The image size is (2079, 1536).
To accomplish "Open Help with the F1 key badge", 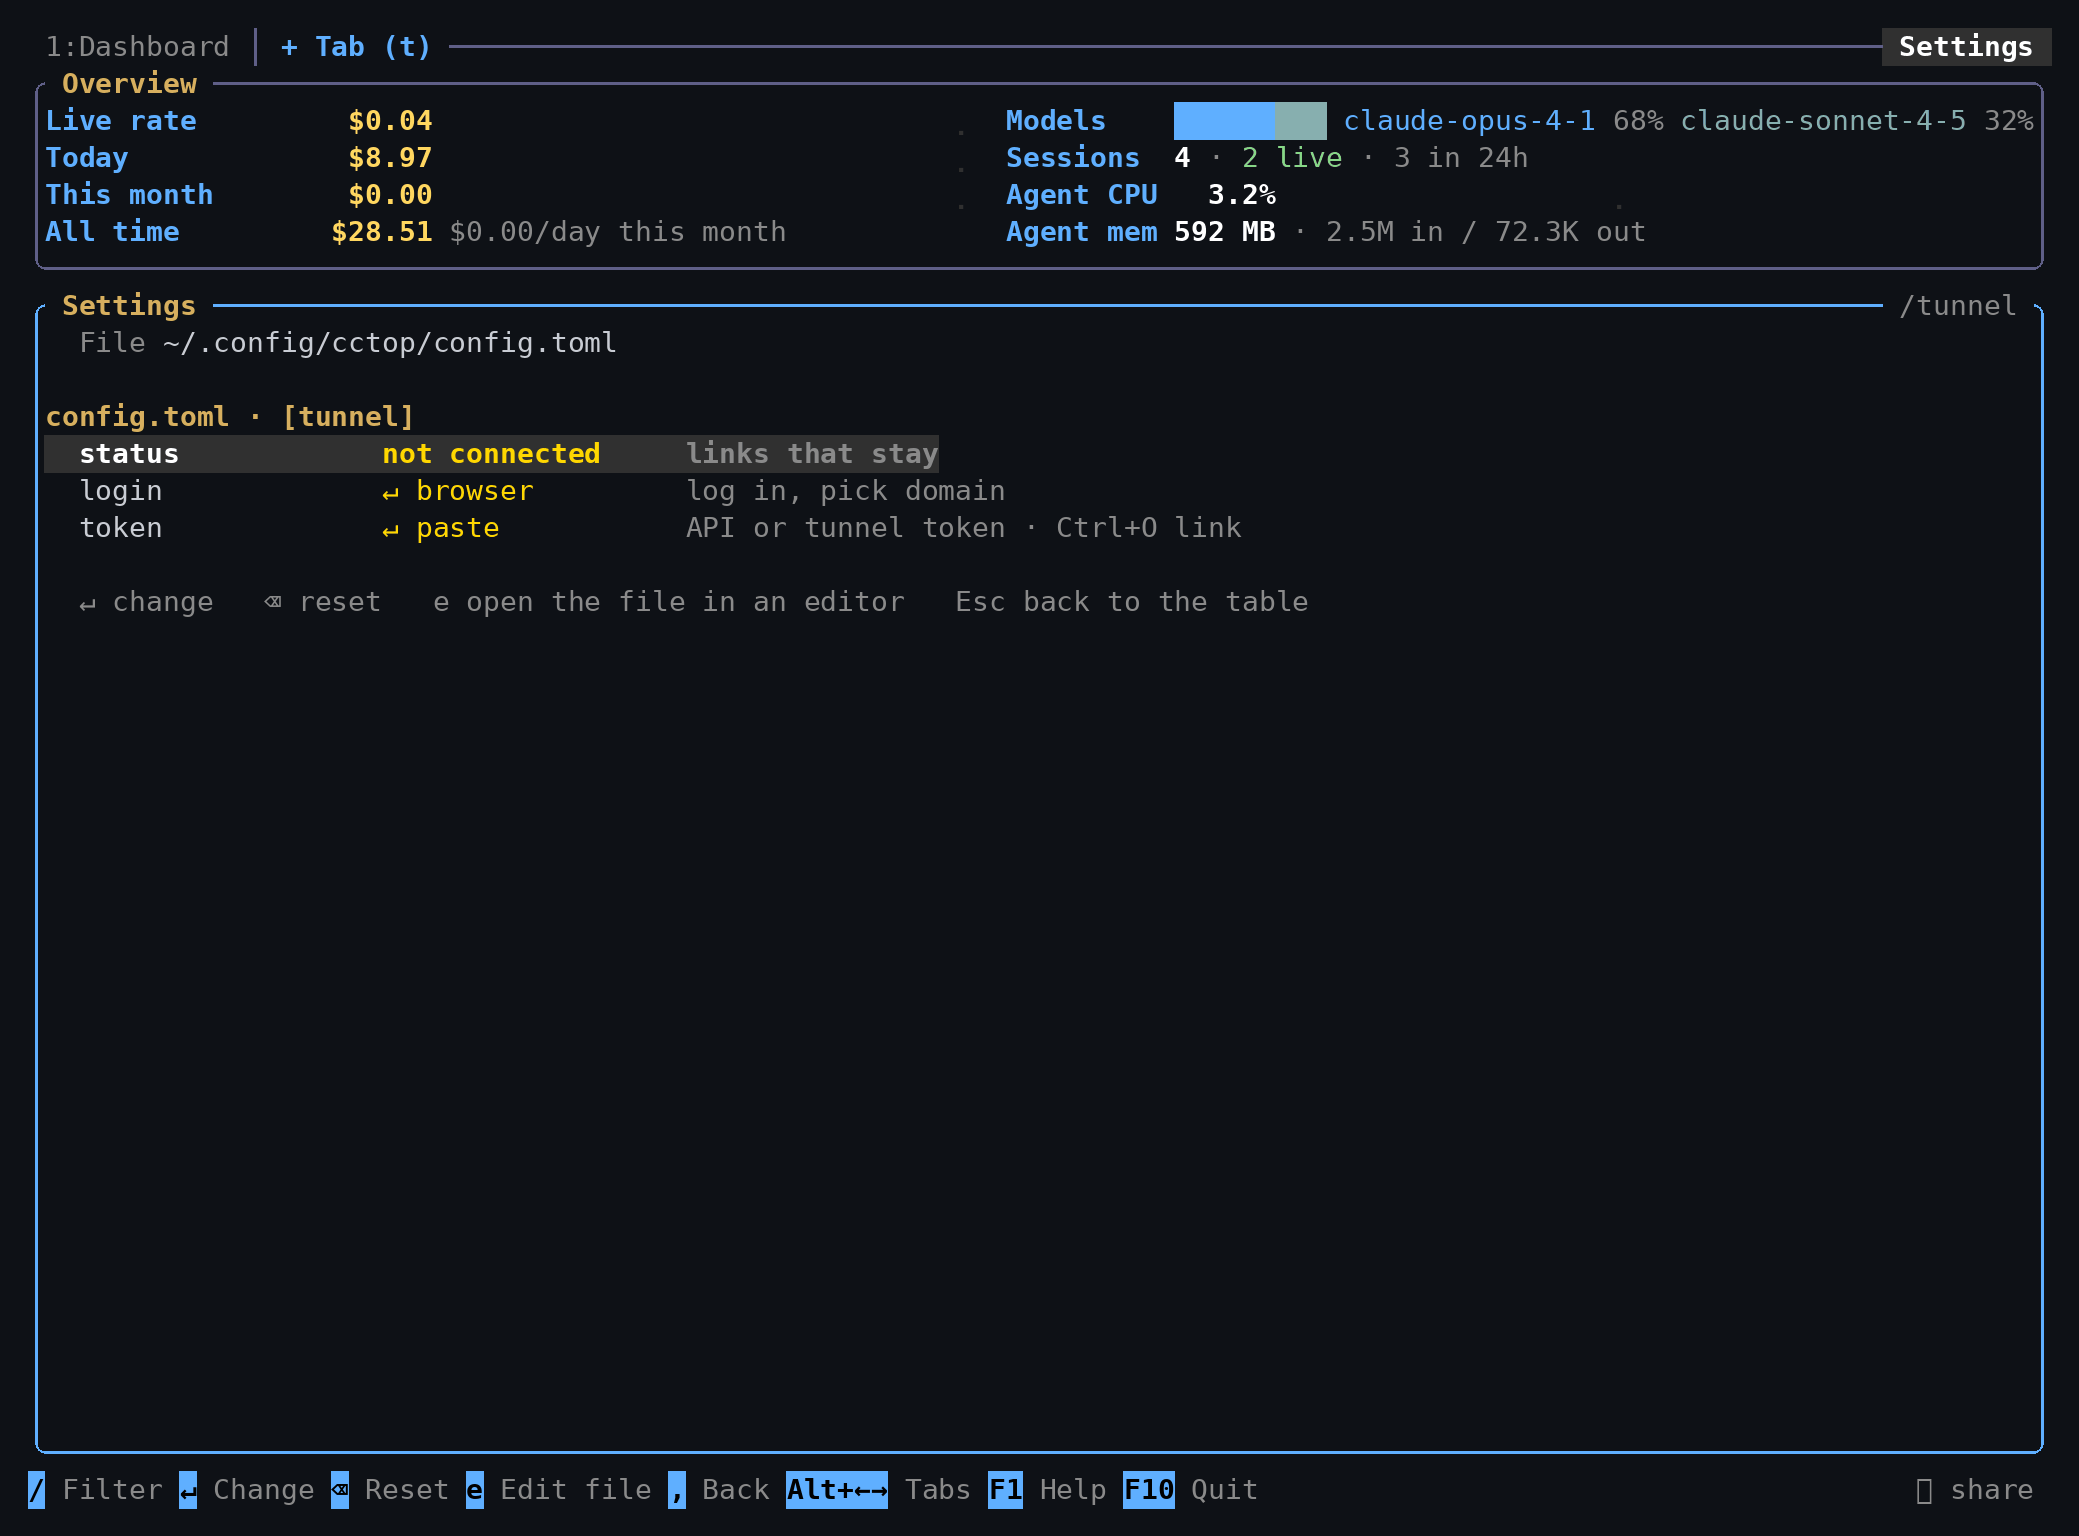I will [1005, 1490].
